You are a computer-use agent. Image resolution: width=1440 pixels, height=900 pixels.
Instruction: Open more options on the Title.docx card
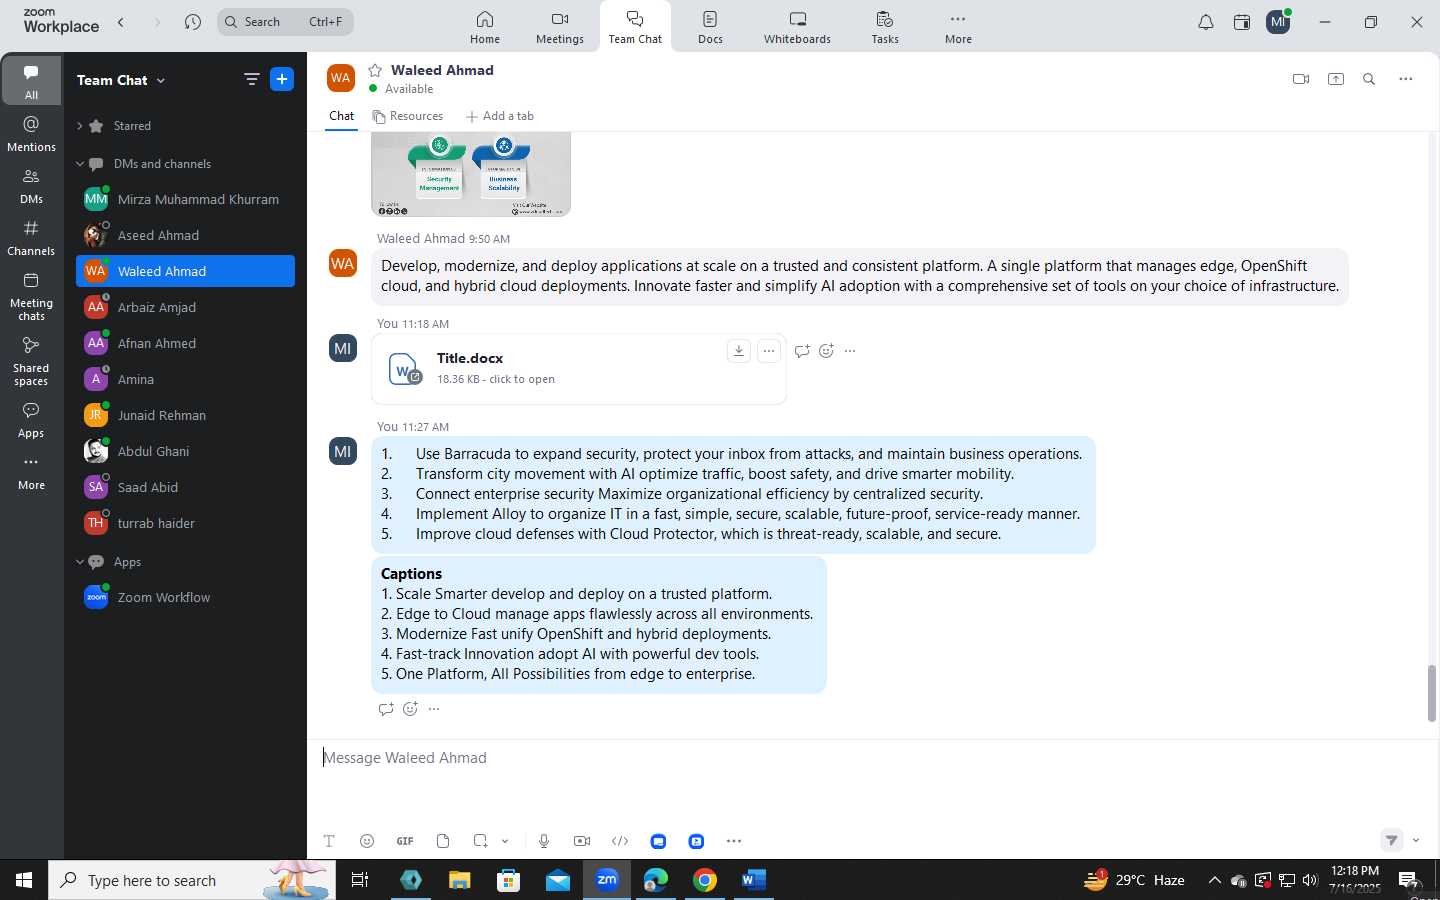coord(768,350)
